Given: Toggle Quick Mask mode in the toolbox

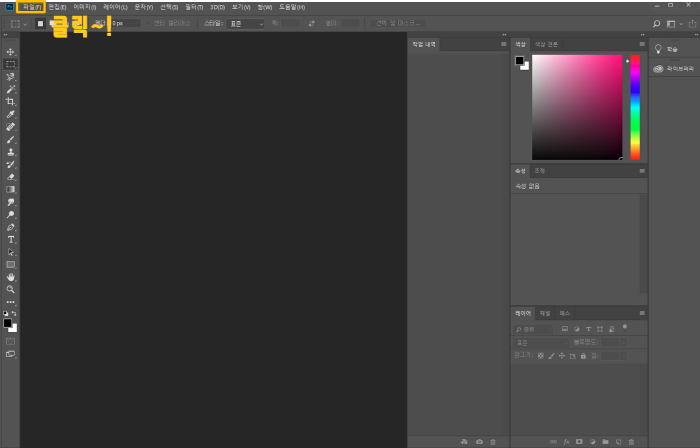Looking at the screenshot, I should 10,342.
